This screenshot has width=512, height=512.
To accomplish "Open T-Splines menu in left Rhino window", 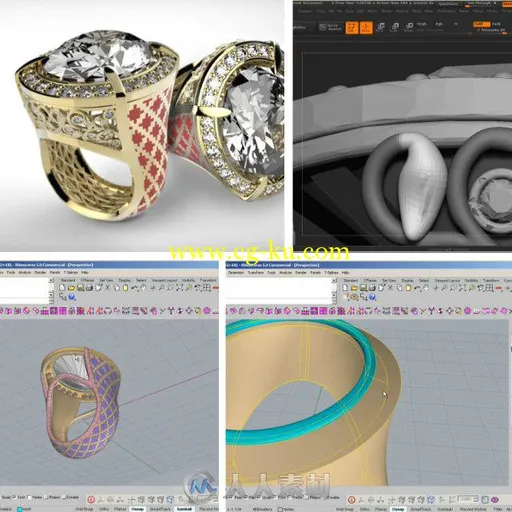I will (71, 272).
